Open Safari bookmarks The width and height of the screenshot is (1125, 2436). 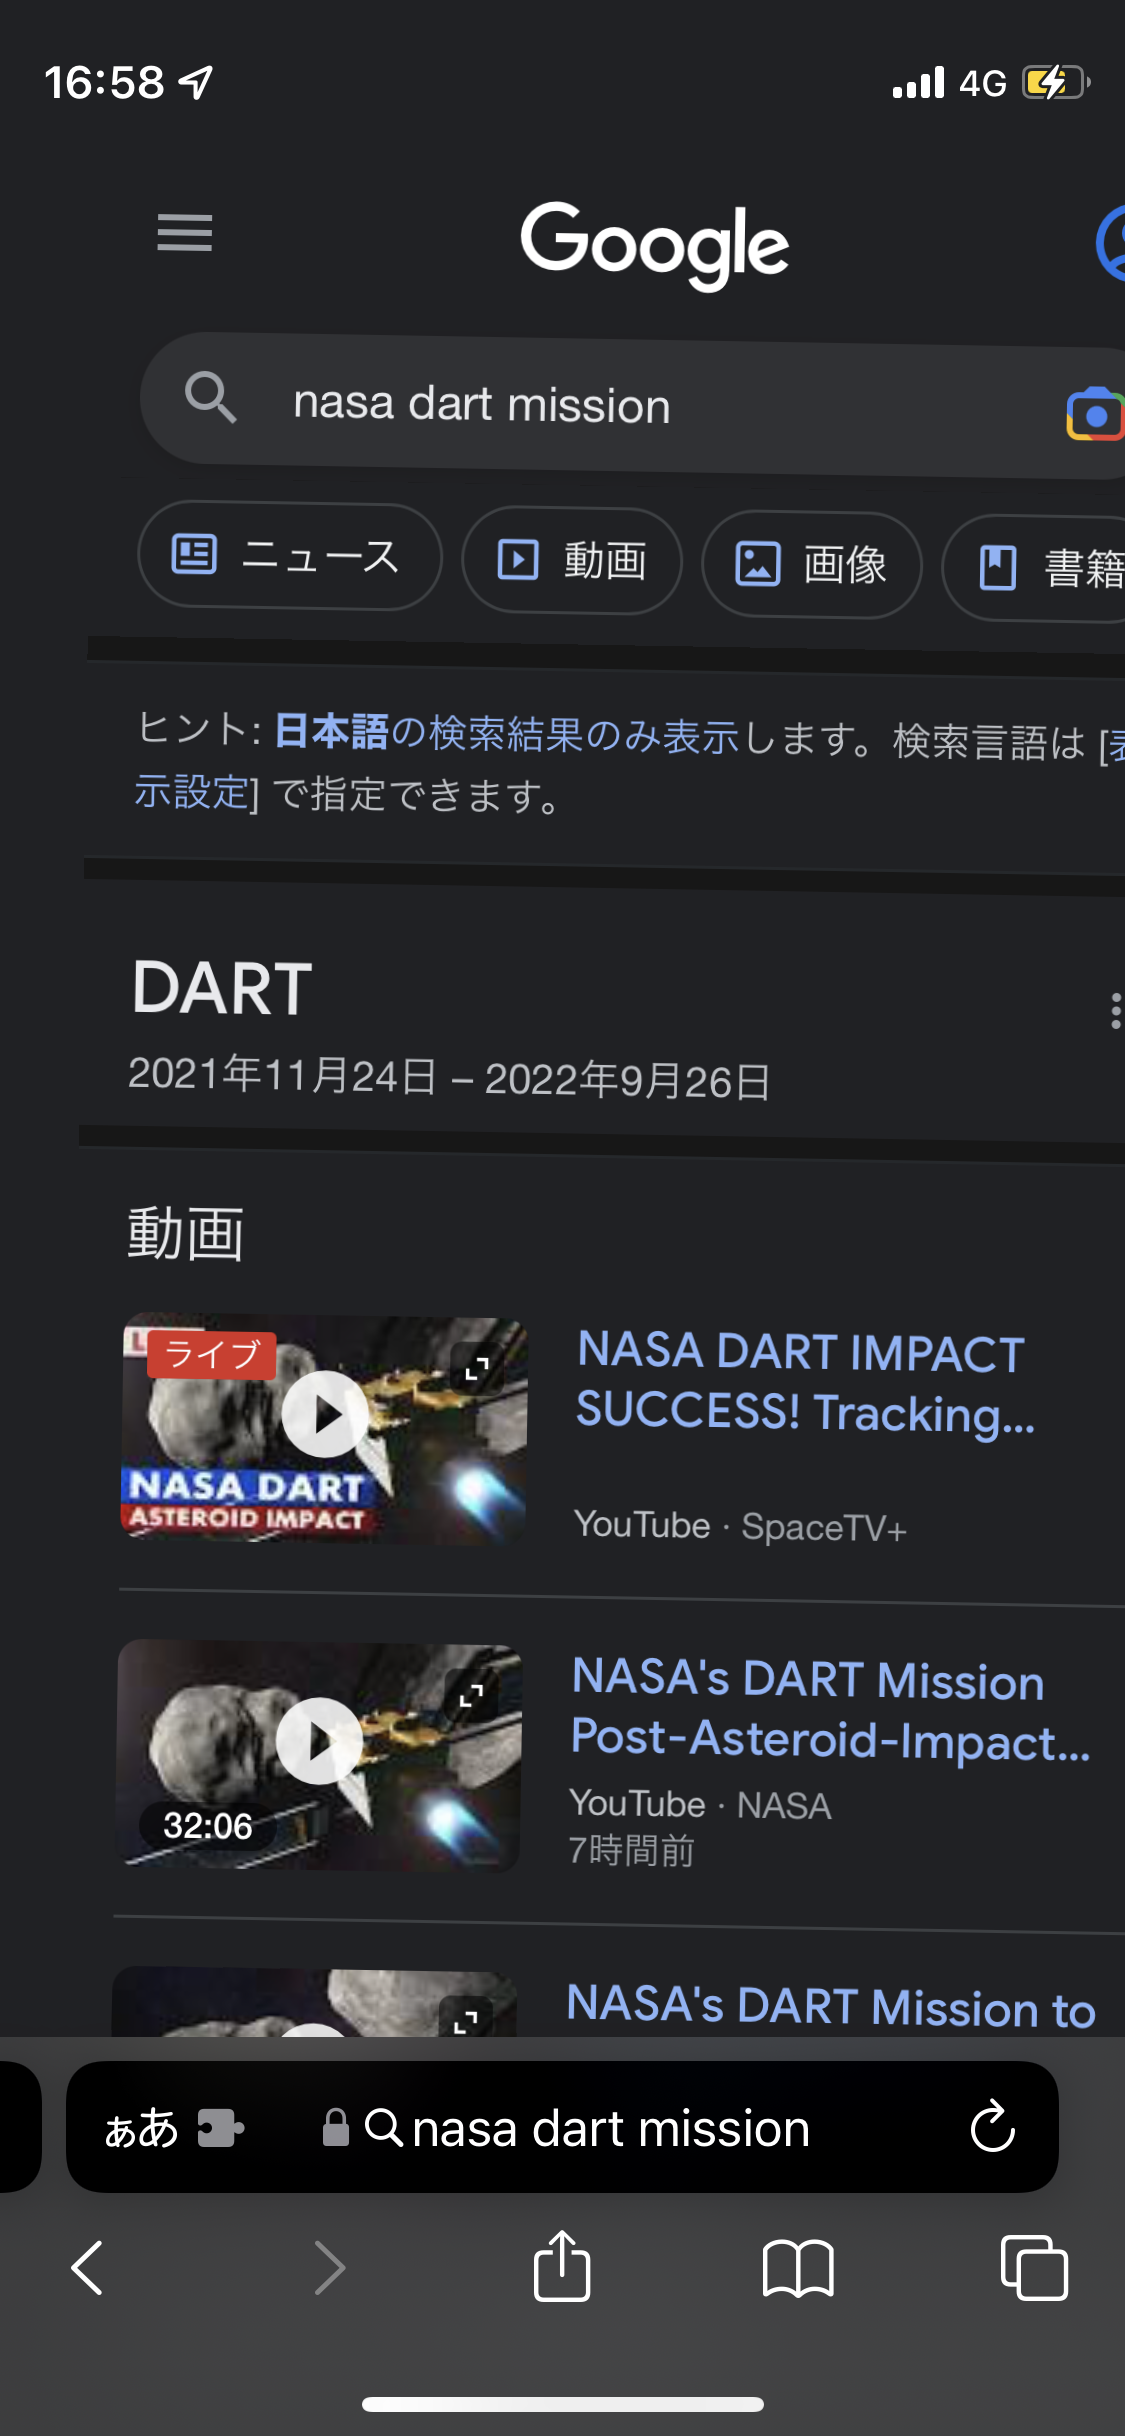(797, 2268)
